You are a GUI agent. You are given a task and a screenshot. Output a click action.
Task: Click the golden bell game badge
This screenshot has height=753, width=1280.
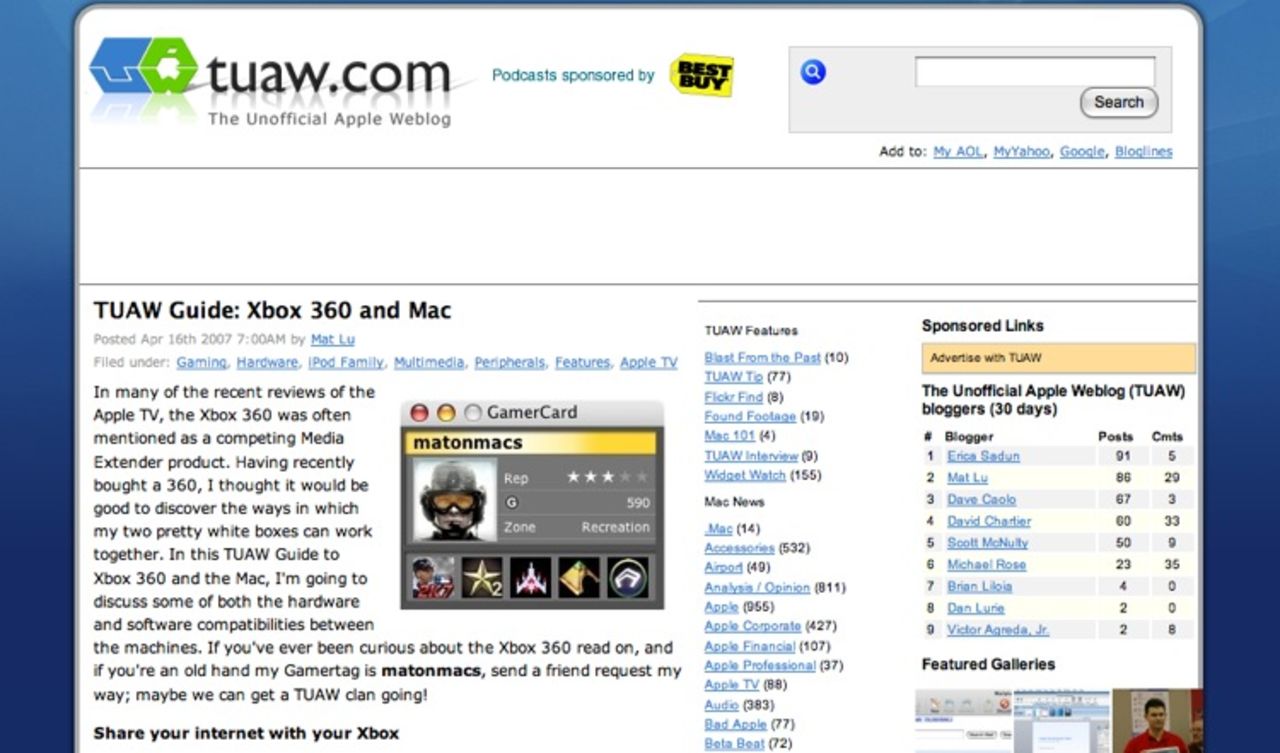[579, 578]
